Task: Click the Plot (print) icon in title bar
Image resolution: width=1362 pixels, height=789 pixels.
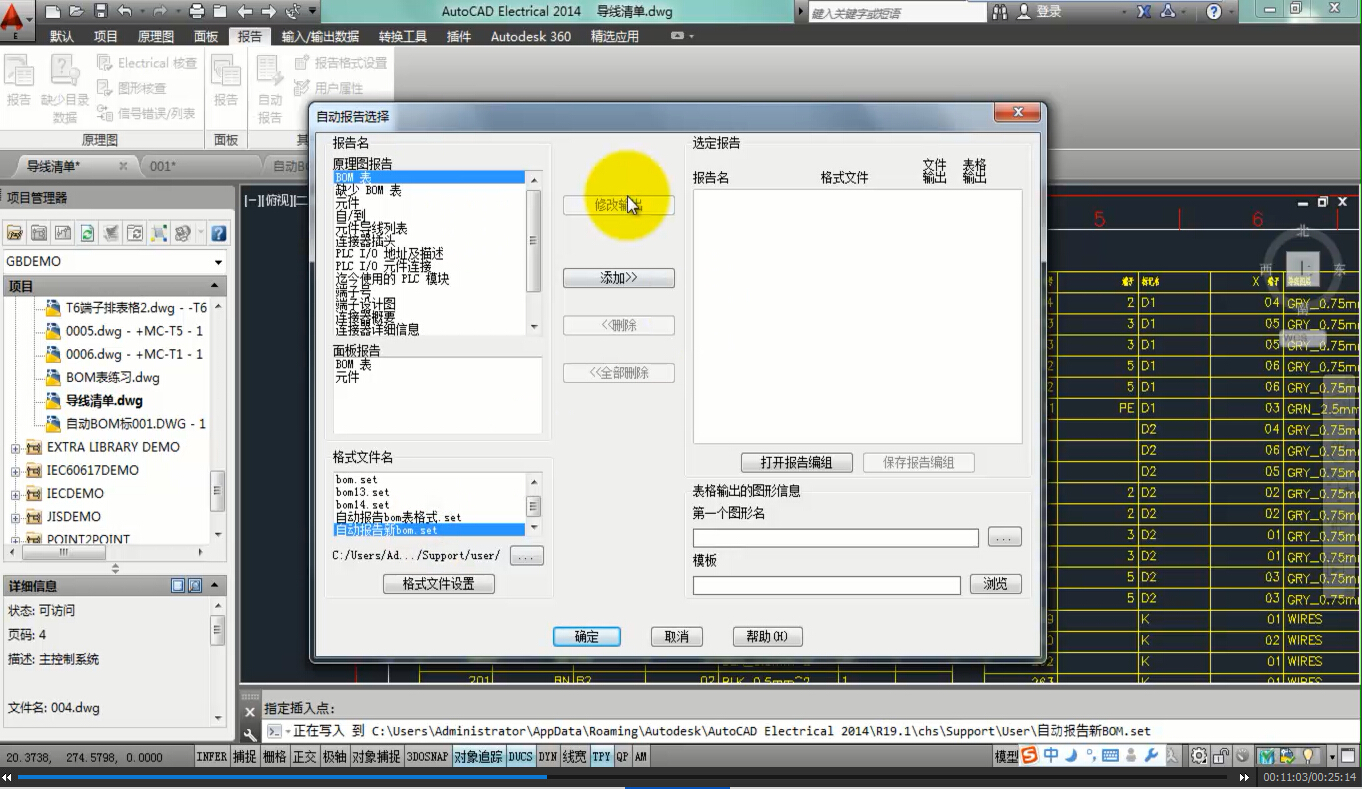Action: pos(196,11)
